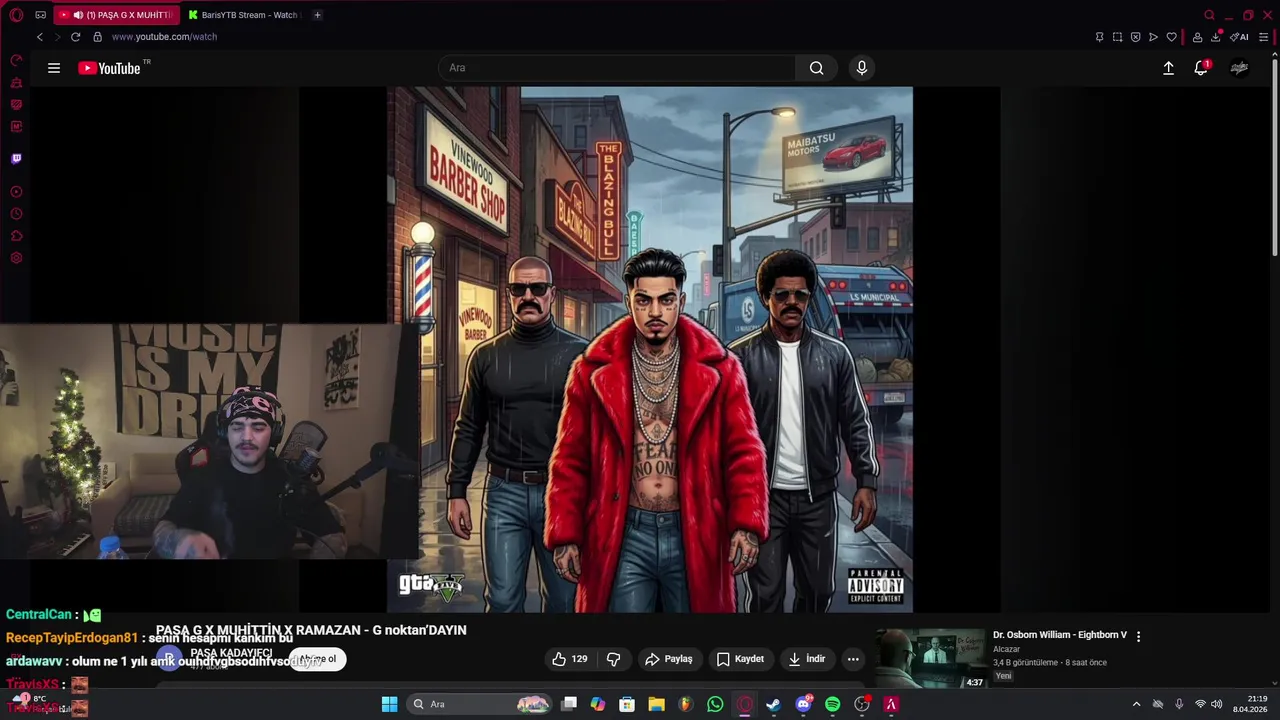
Task: Click the Paylaş share button
Action: point(669,659)
